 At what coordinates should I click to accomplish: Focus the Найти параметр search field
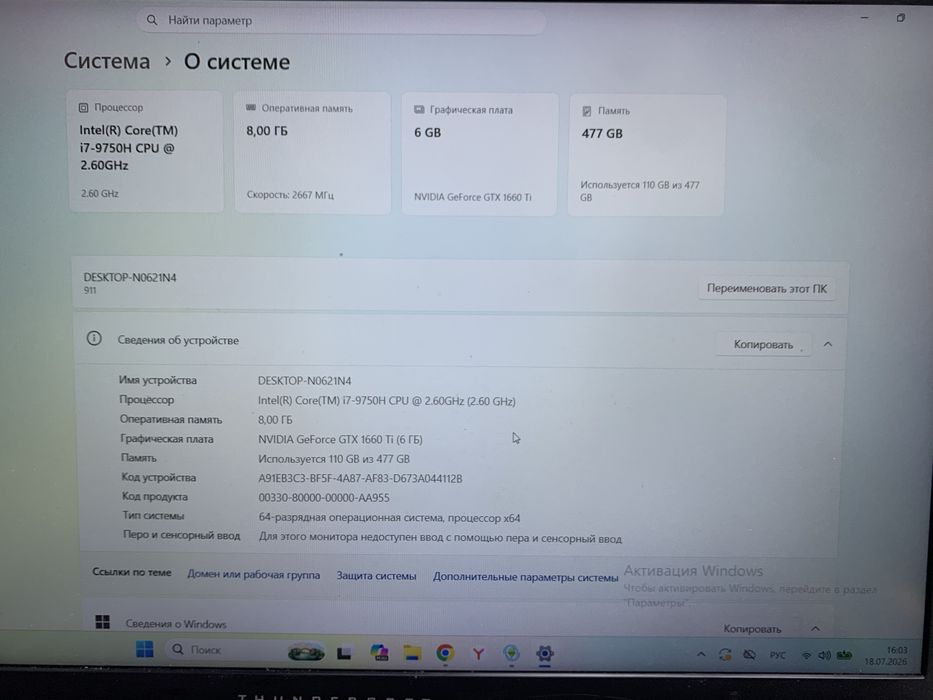click(342, 21)
